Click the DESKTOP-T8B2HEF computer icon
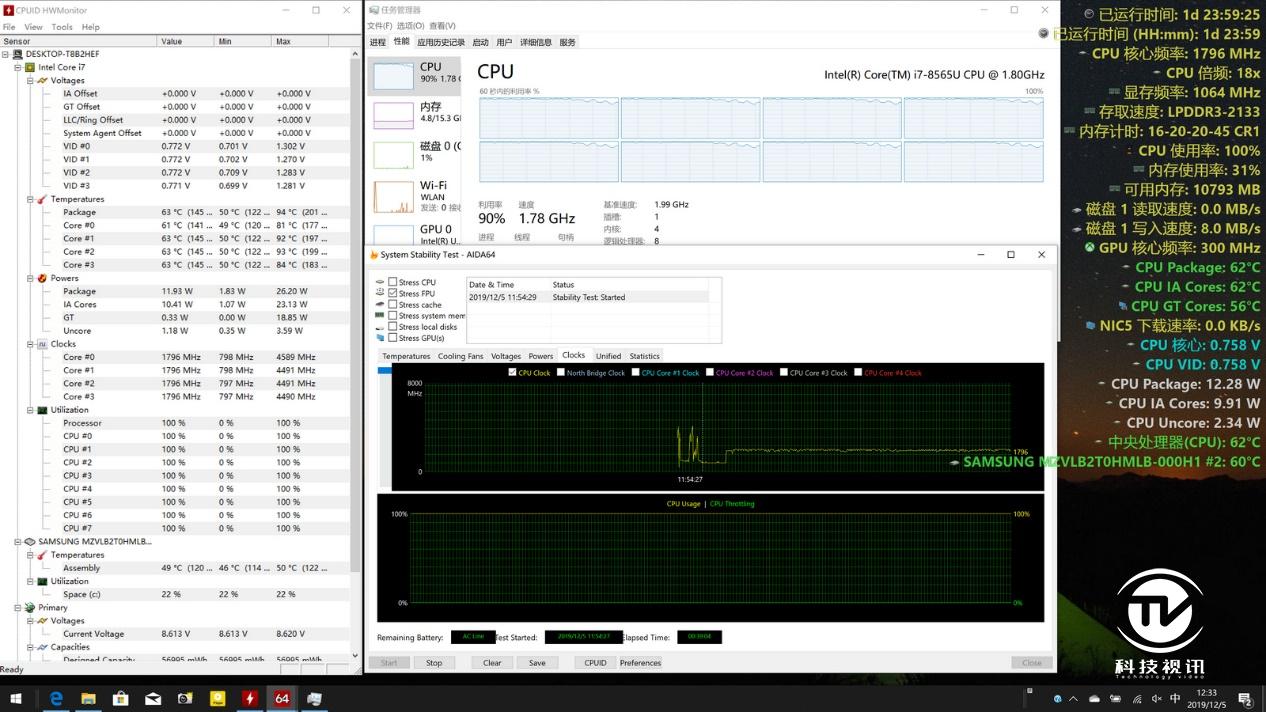This screenshot has width=1266, height=712. [x=18, y=54]
